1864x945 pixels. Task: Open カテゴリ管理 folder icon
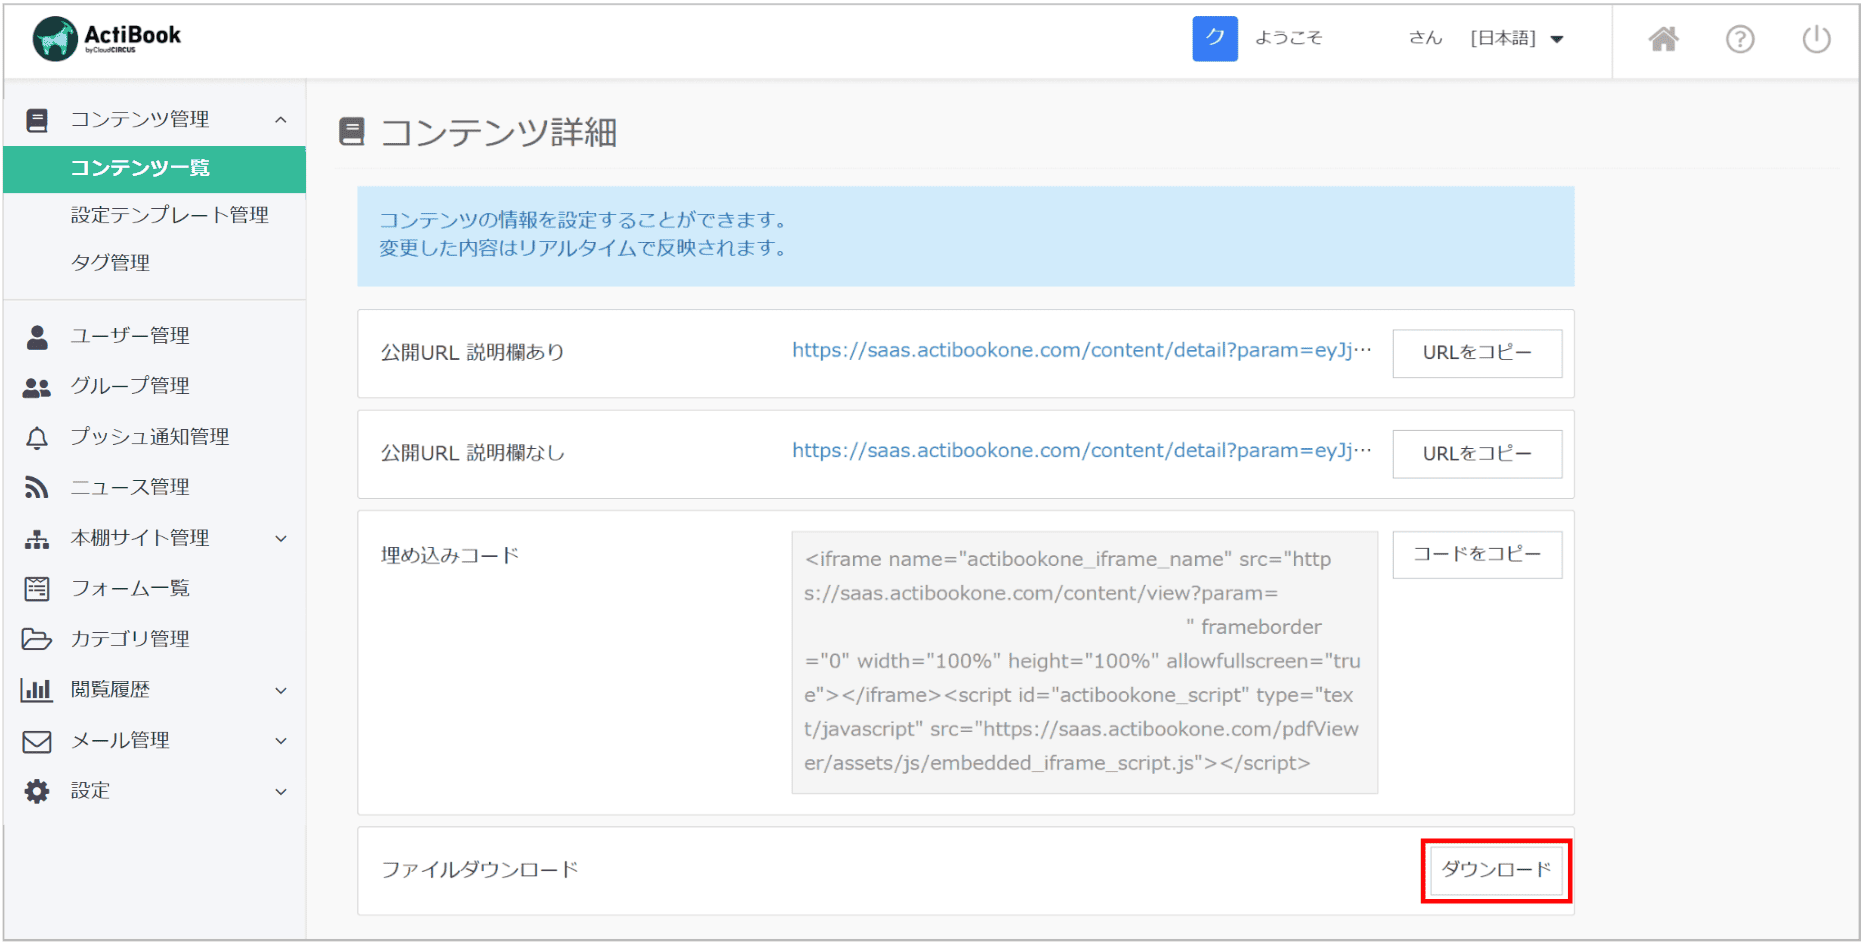pyautogui.click(x=37, y=639)
